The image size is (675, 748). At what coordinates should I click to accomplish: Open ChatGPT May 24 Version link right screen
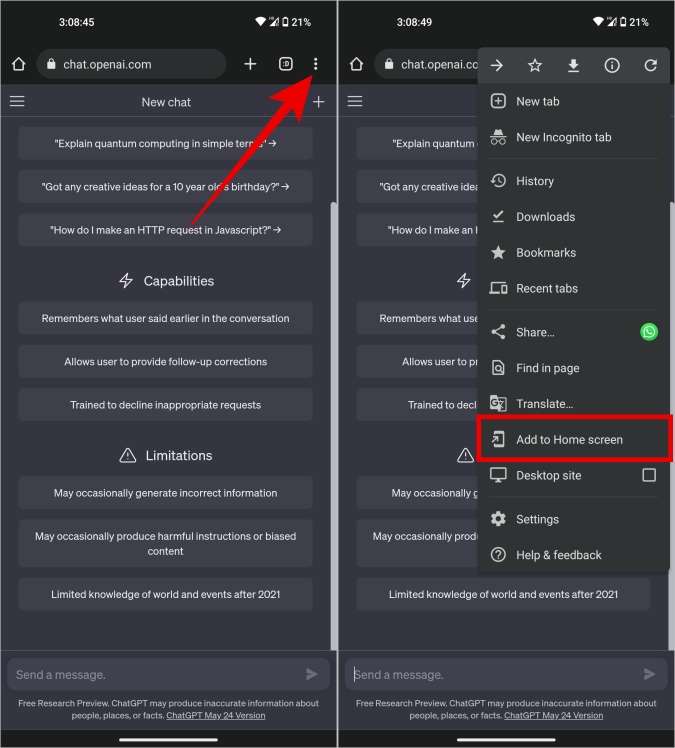(x=553, y=715)
